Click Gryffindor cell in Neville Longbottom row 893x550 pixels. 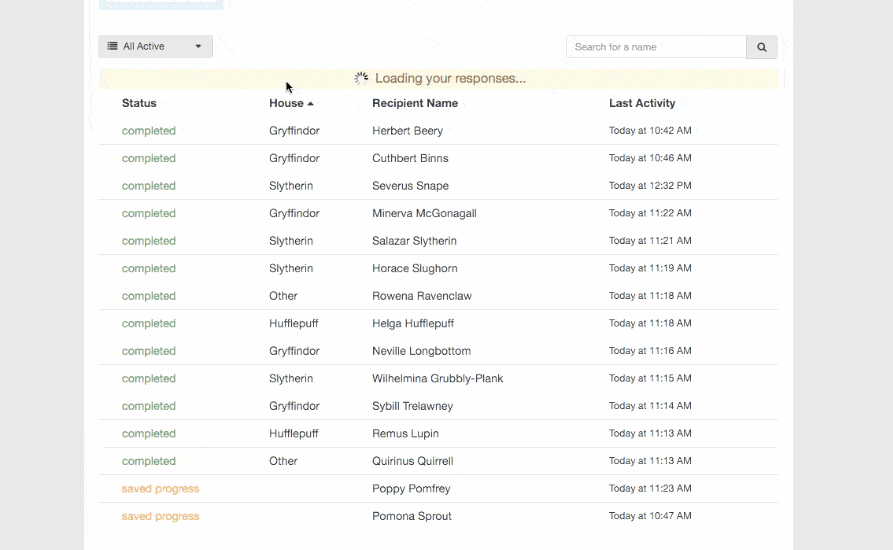(x=294, y=351)
